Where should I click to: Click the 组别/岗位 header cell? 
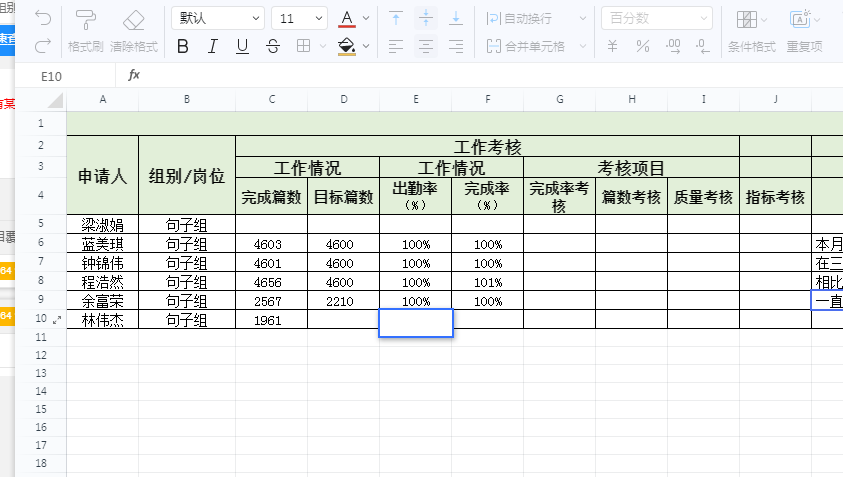tap(187, 175)
